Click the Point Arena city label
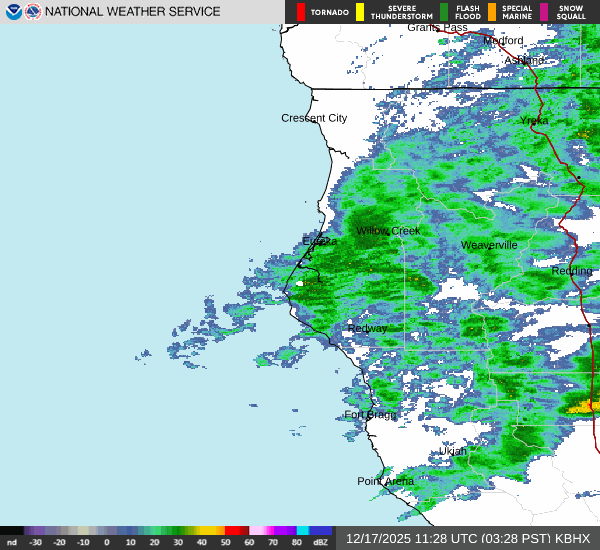Image resolution: width=600 pixels, height=550 pixels. pyautogui.click(x=385, y=481)
